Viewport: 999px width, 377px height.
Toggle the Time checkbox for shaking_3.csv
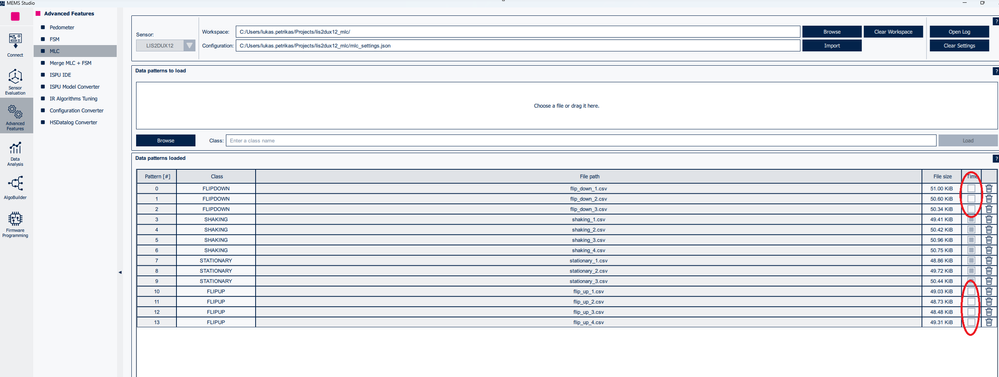[x=971, y=240]
